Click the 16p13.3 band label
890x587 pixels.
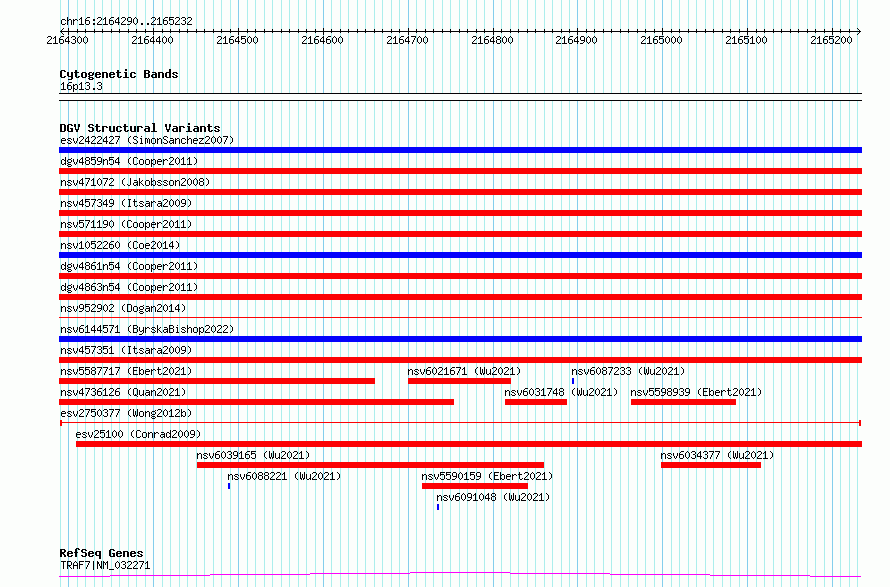click(x=81, y=87)
